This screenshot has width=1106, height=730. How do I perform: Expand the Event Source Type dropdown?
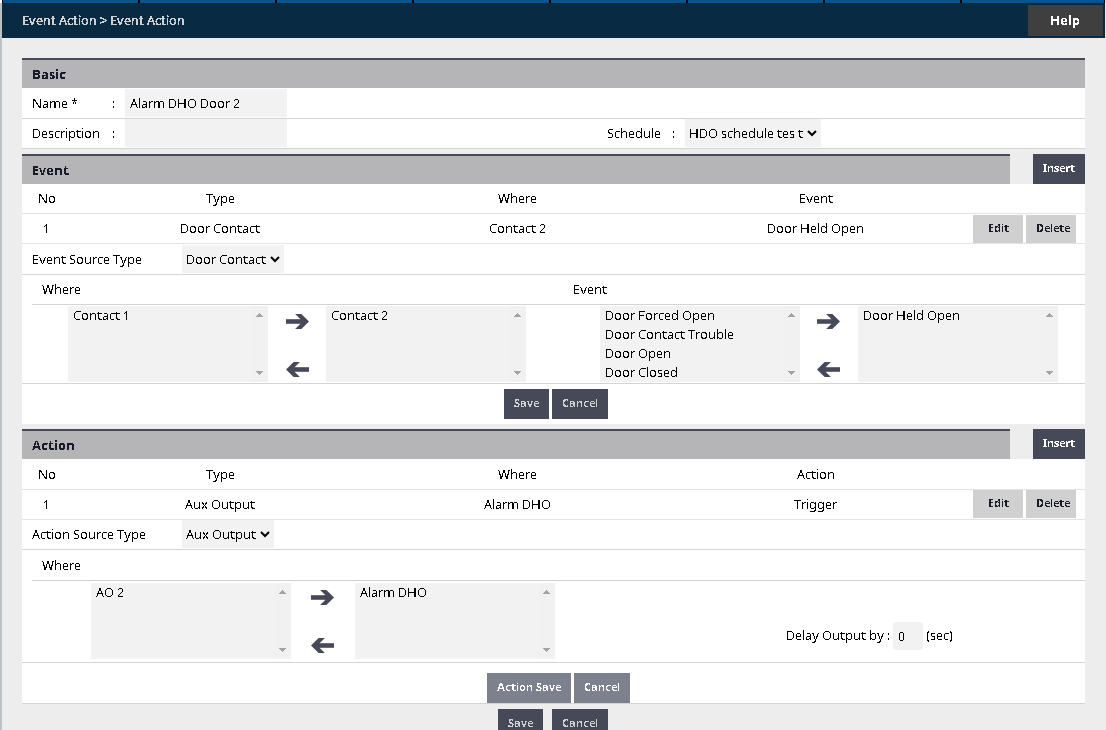pyautogui.click(x=233, y=259)
